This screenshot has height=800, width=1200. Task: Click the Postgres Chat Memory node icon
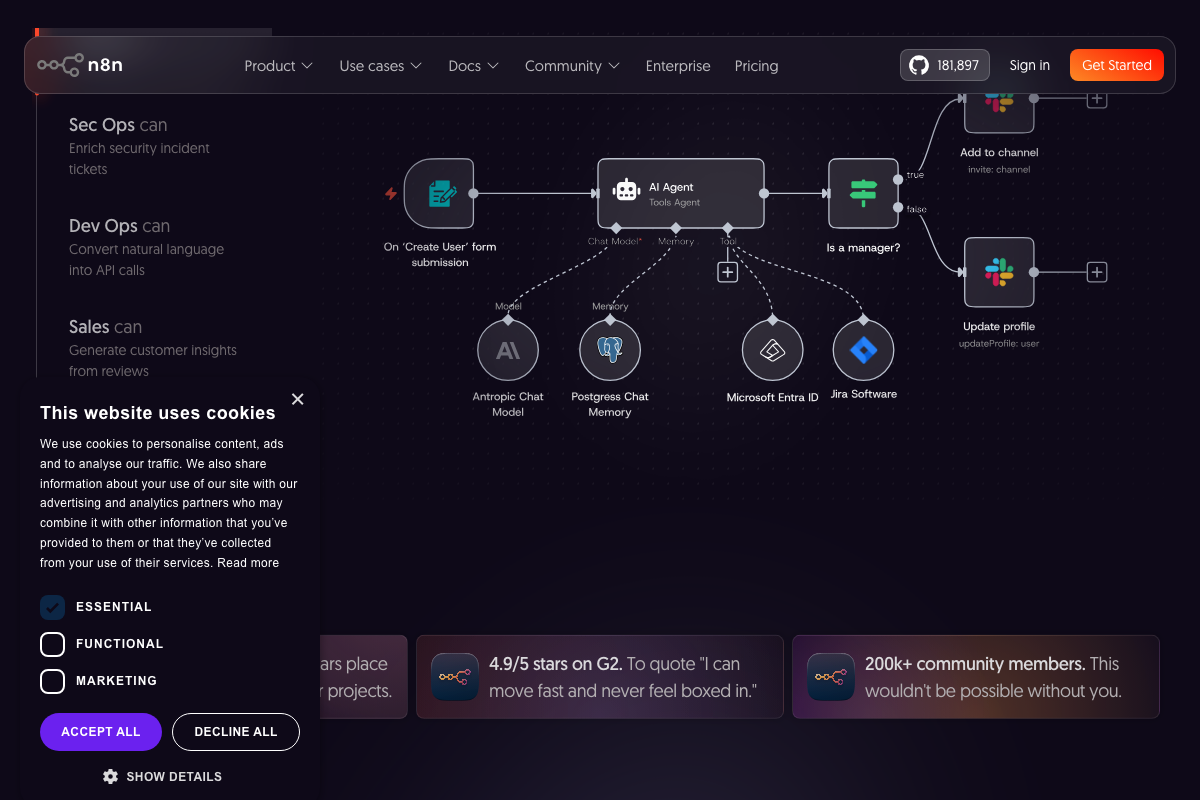point(610,350)
